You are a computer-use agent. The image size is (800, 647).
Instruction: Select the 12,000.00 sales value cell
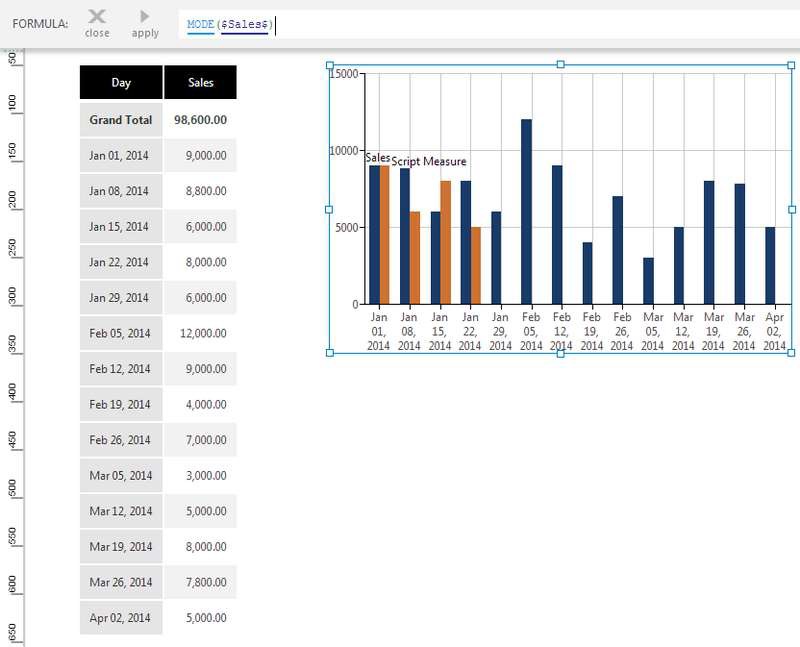[200, 333]
